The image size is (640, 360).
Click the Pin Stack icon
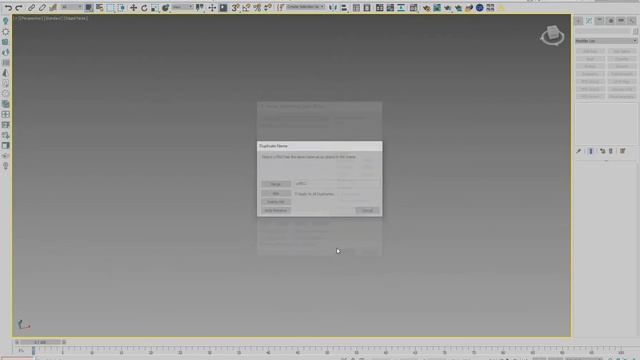[578, 151]
